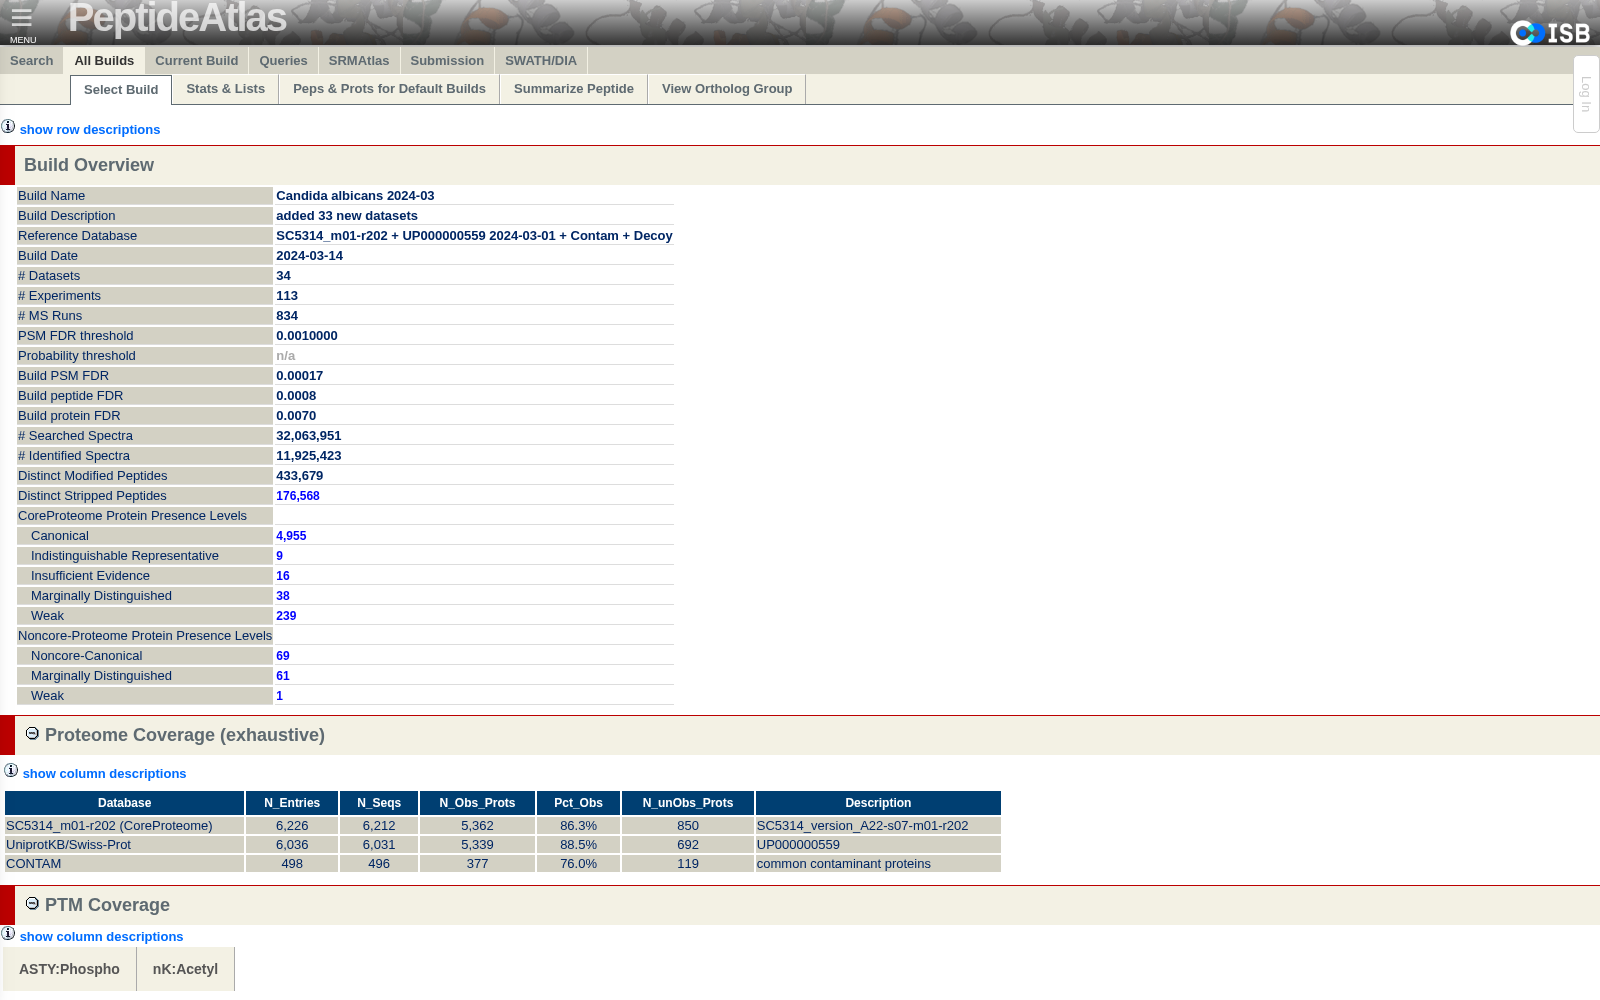Open the SWATH/DIA tab
This screenshot has height=1000, width=1600.
pyautogui.click(x=541, y=61)
